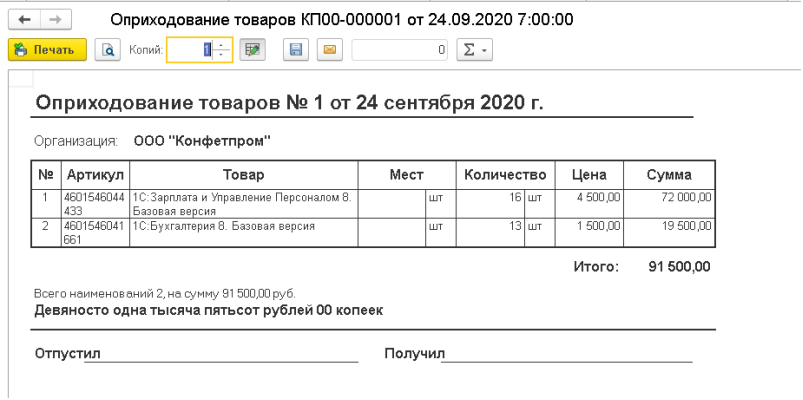Image resolution: width=803 pixels, height=400 pixels.
Task: Select the Артикул column header
Action: (x=95, y=175)
